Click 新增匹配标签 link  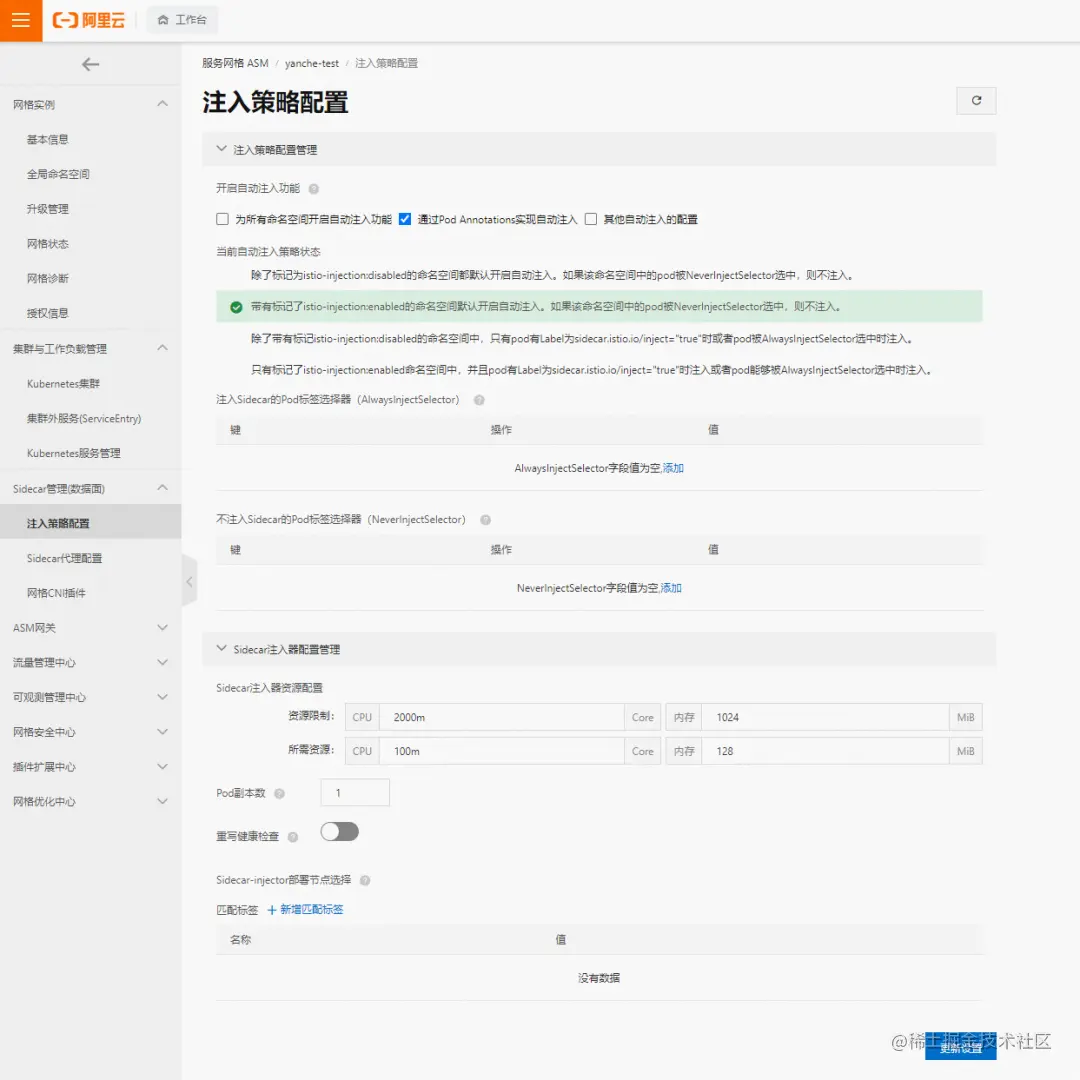(311, 910)
